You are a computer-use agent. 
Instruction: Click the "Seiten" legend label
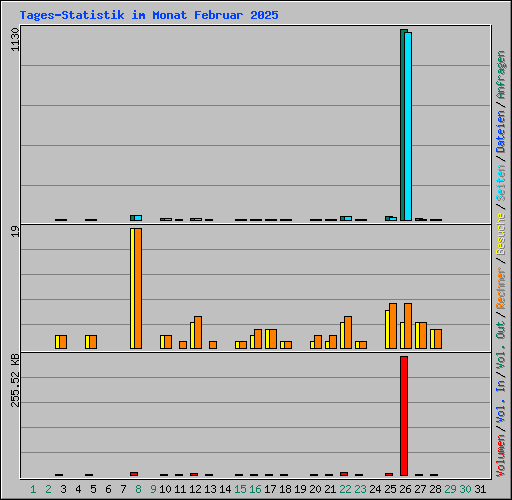[501, 183]
